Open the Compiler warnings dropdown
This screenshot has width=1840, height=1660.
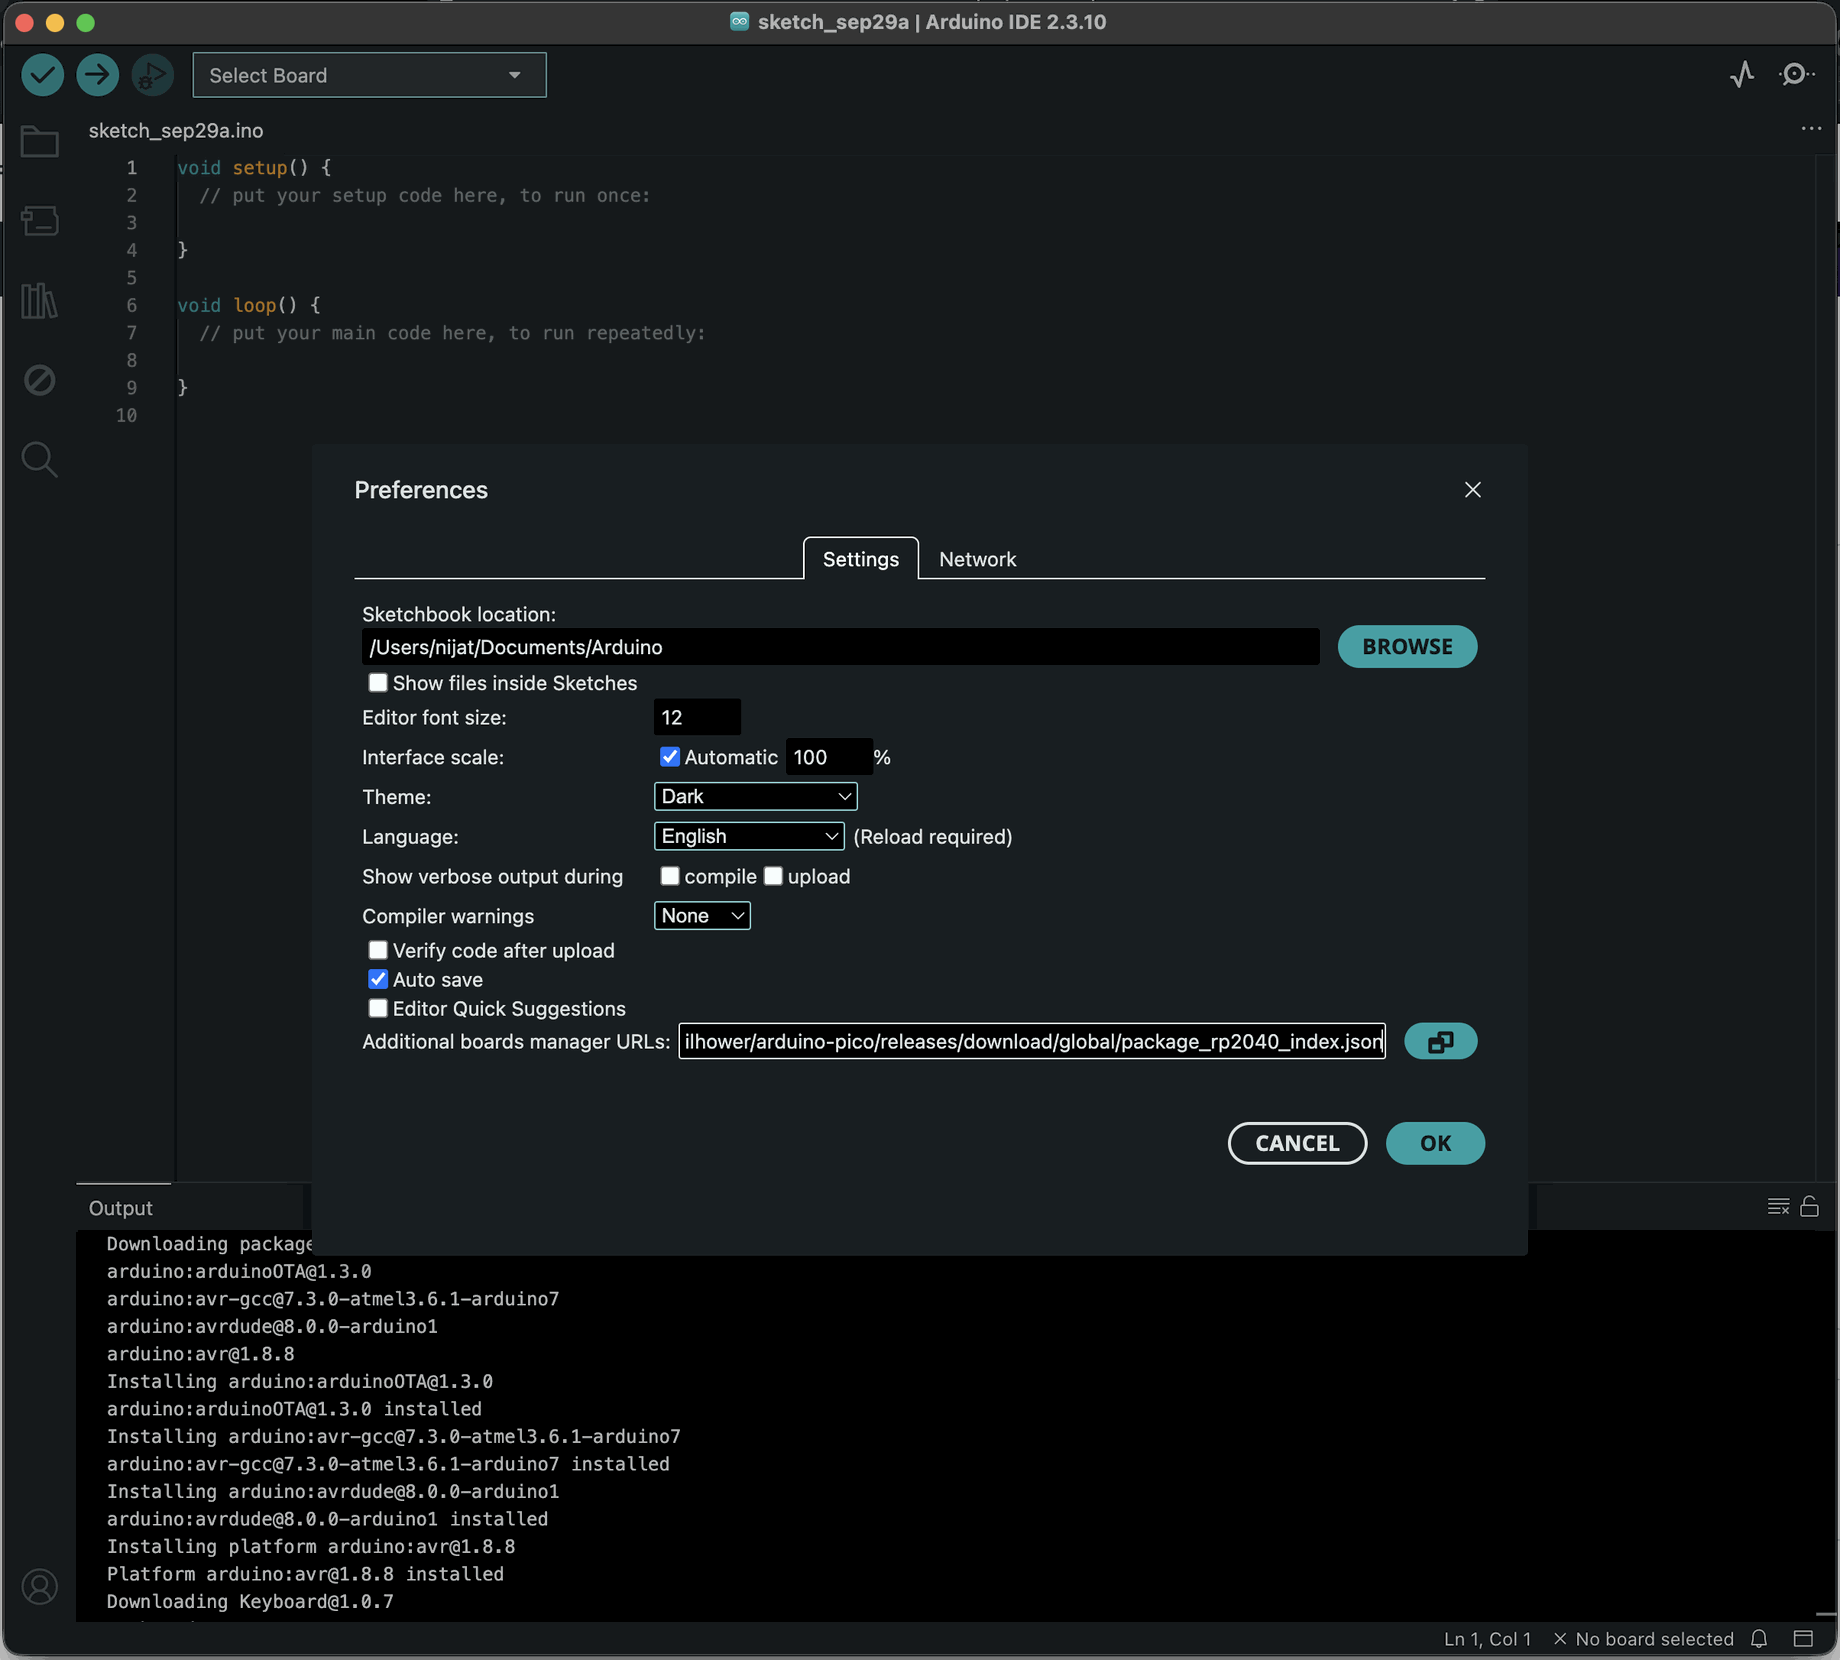(702, 916)
